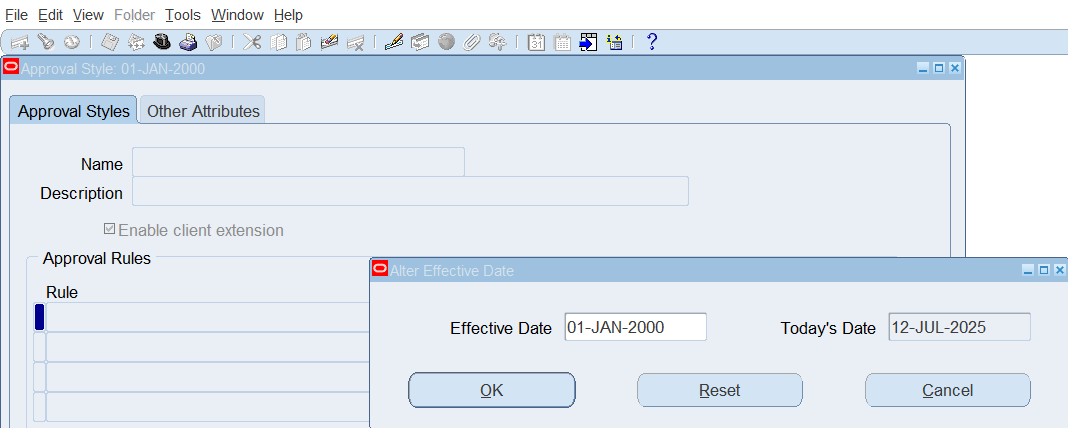This screenshot has width=1068, height=428.
Task: Click the calendar Alter Effective Date icon
Action: coord(536,42)
